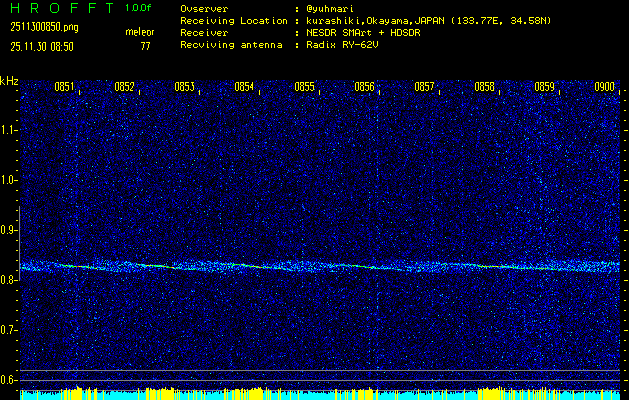
Task: Click the kHz axis unit label
Action: tap(9, 81)
